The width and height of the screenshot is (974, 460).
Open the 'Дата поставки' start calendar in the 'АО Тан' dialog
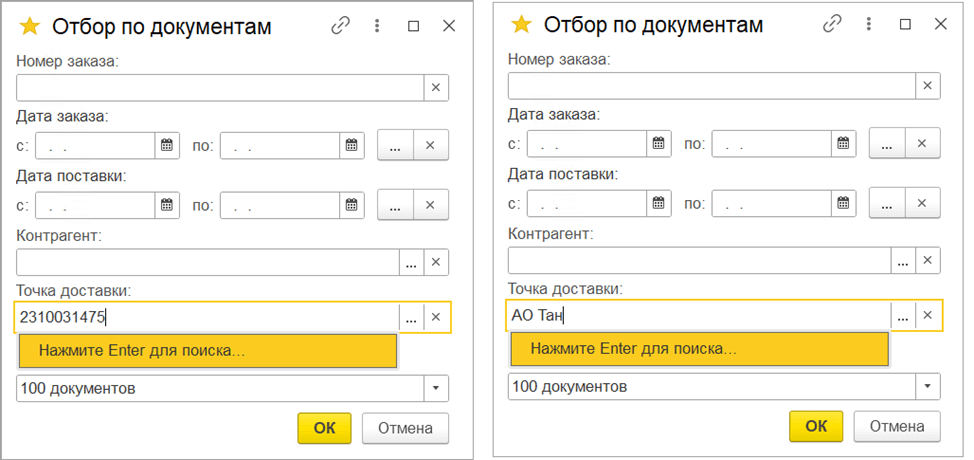click(659, 203)
